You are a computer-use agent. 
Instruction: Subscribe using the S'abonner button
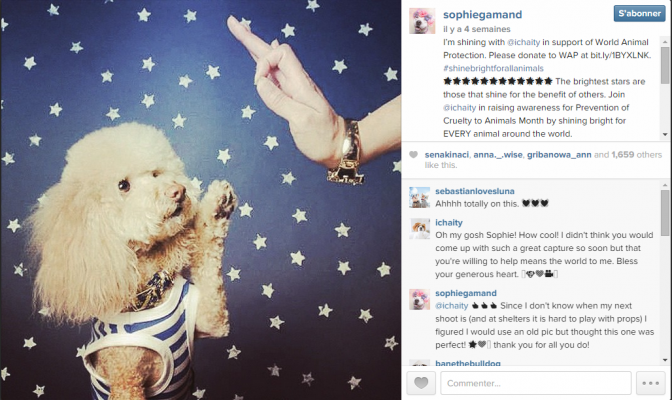click(x=639, y=13)
